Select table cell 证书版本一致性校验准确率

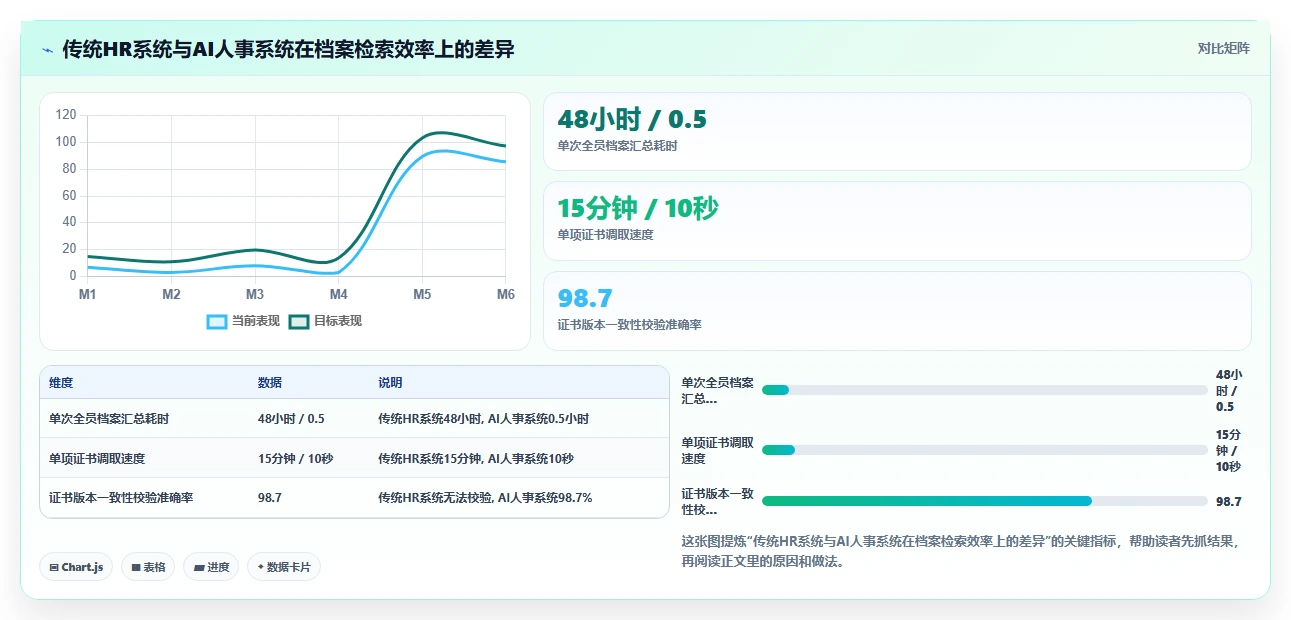tap(121, 497)
